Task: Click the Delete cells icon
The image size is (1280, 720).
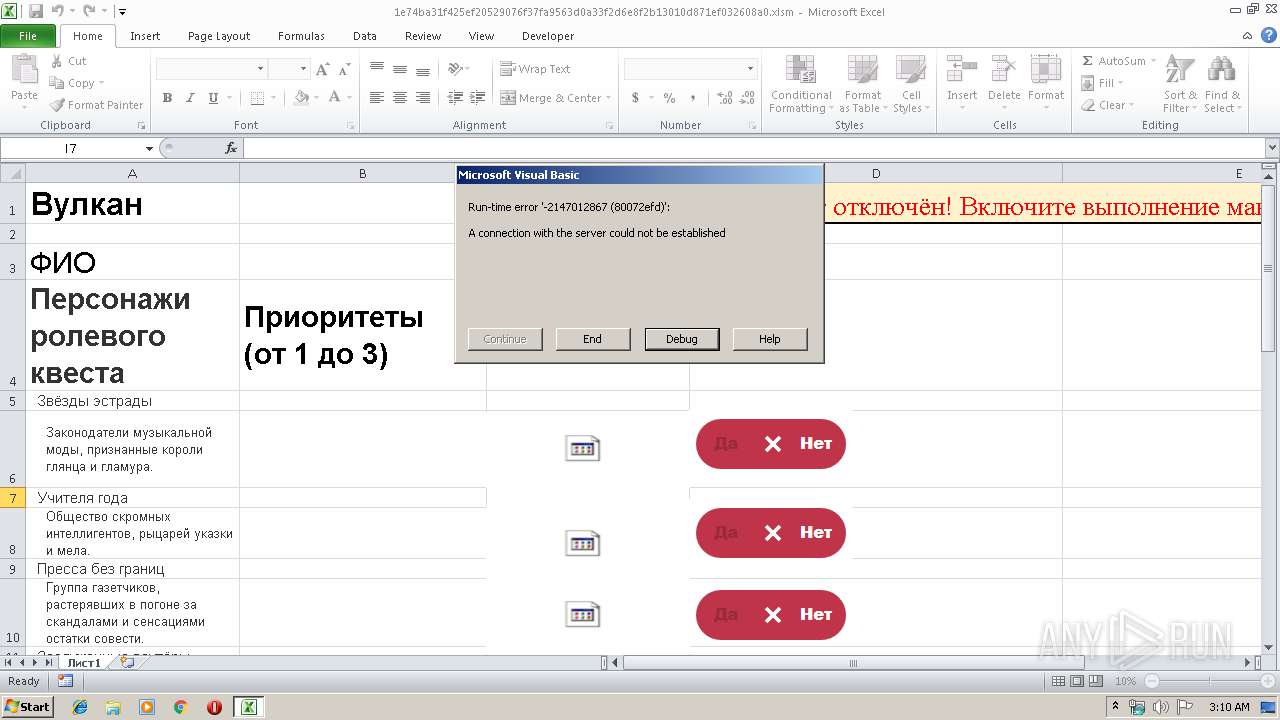Action: click(1004, 70)
